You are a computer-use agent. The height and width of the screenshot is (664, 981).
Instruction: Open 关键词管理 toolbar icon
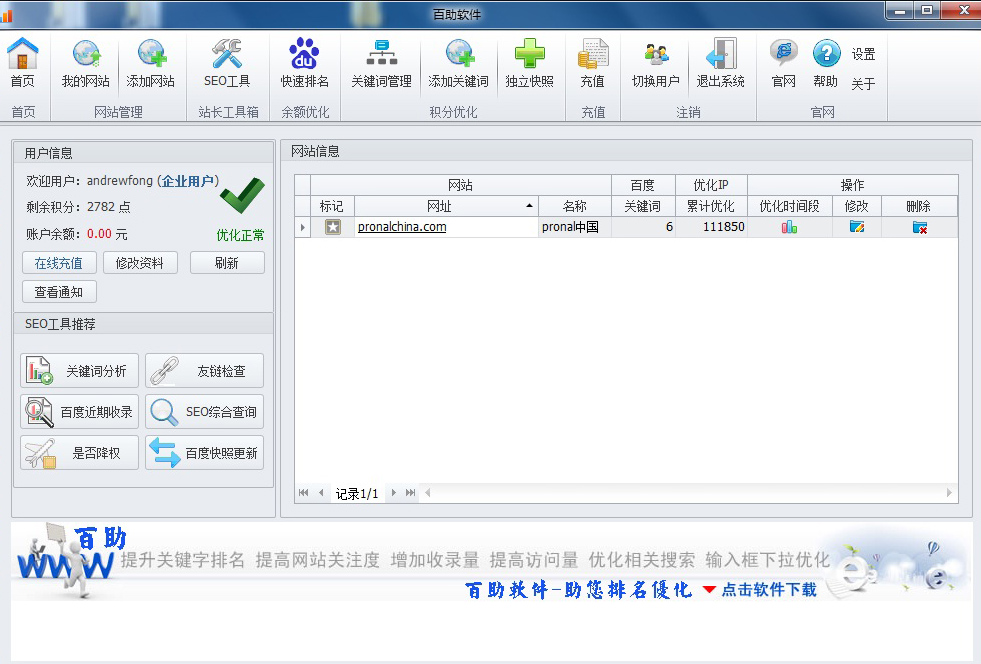click(x=382, y=63)
